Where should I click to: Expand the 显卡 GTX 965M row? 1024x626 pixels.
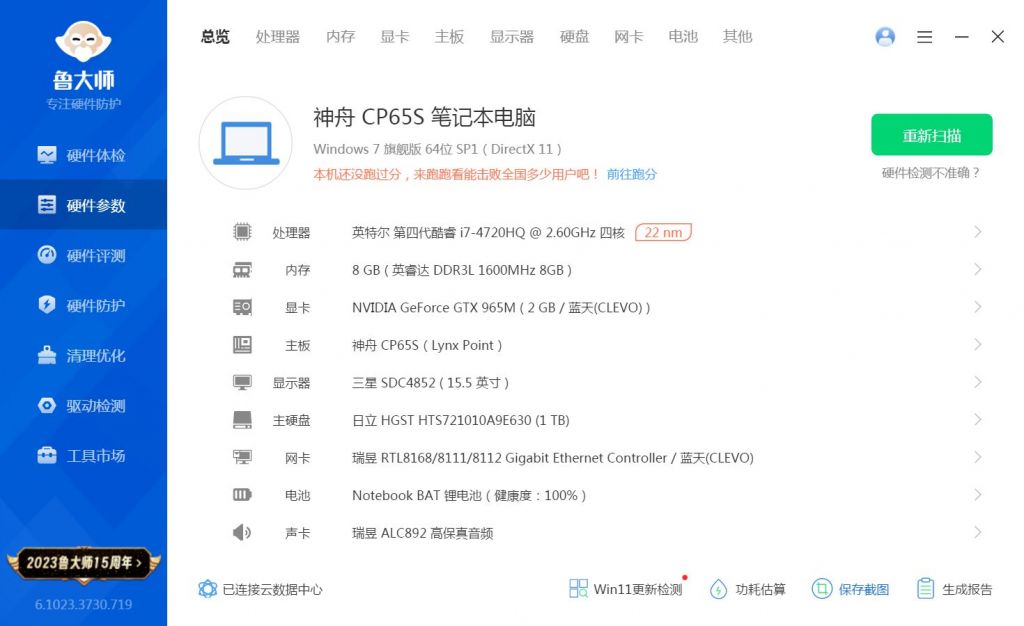(978, 307)
